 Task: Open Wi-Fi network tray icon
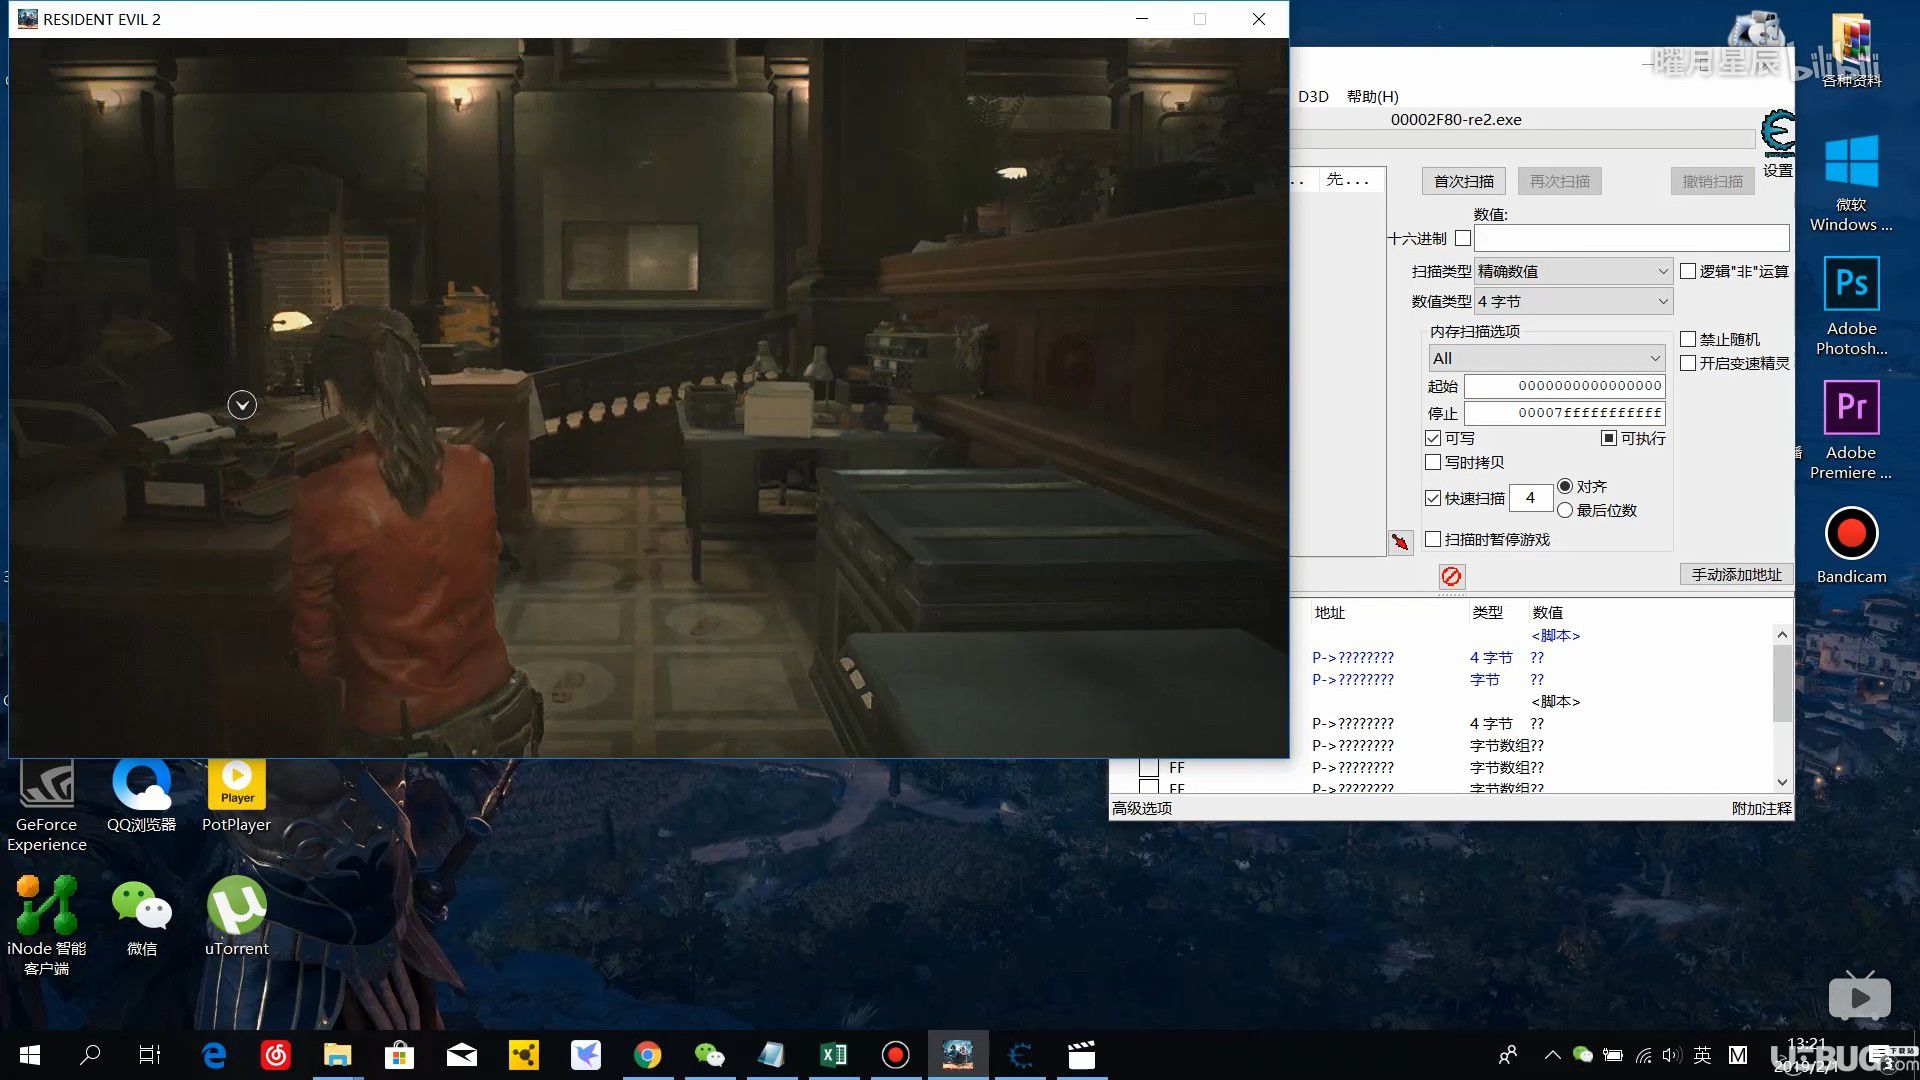click(x=1643, y=1055)
